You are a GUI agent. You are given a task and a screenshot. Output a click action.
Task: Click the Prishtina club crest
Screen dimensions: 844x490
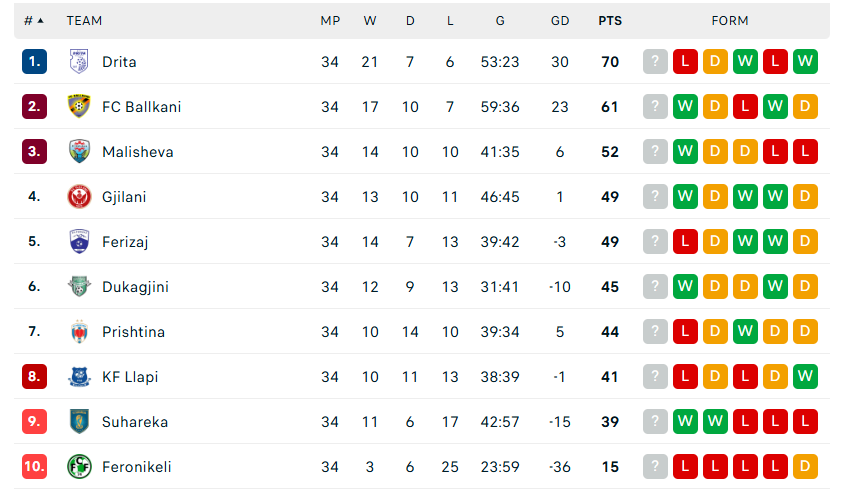point(79,332)
